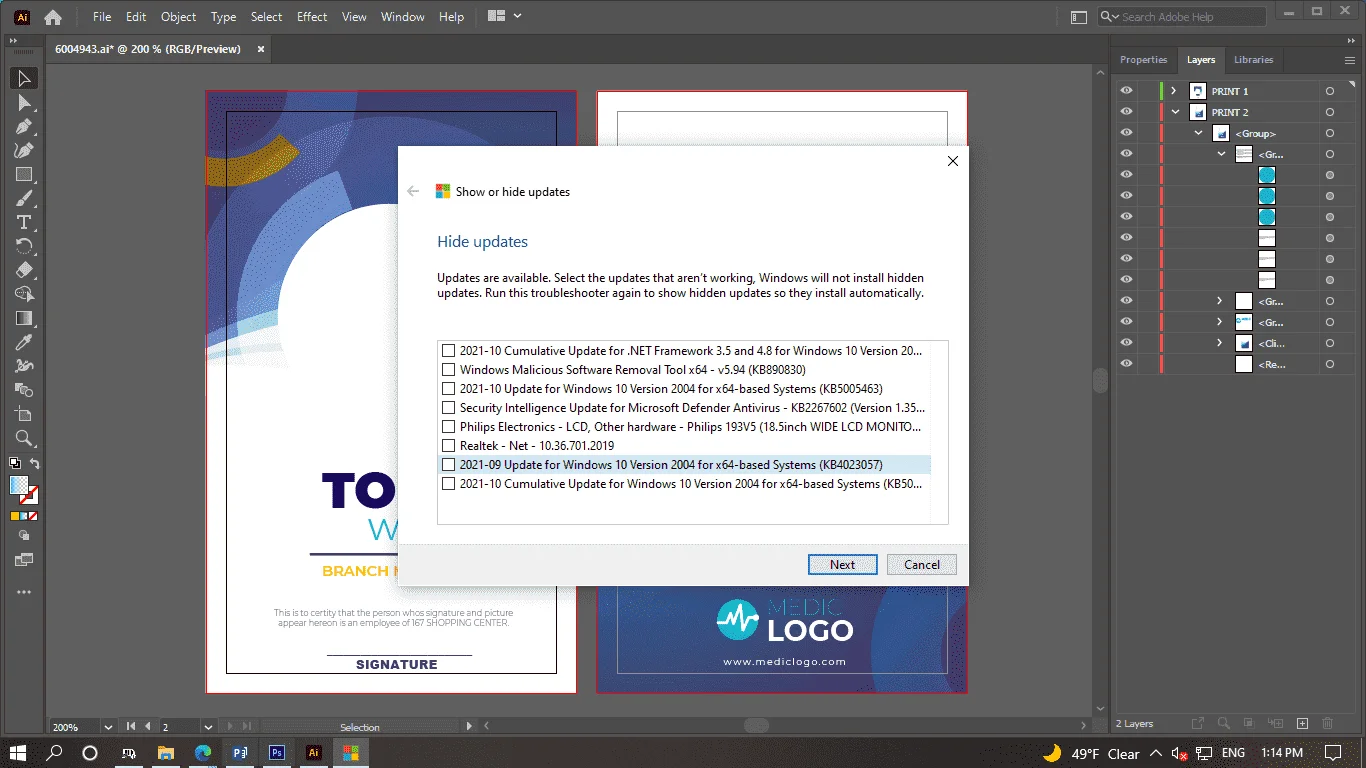
Task: Select the Type tool
Action: (x=25, y=222)
